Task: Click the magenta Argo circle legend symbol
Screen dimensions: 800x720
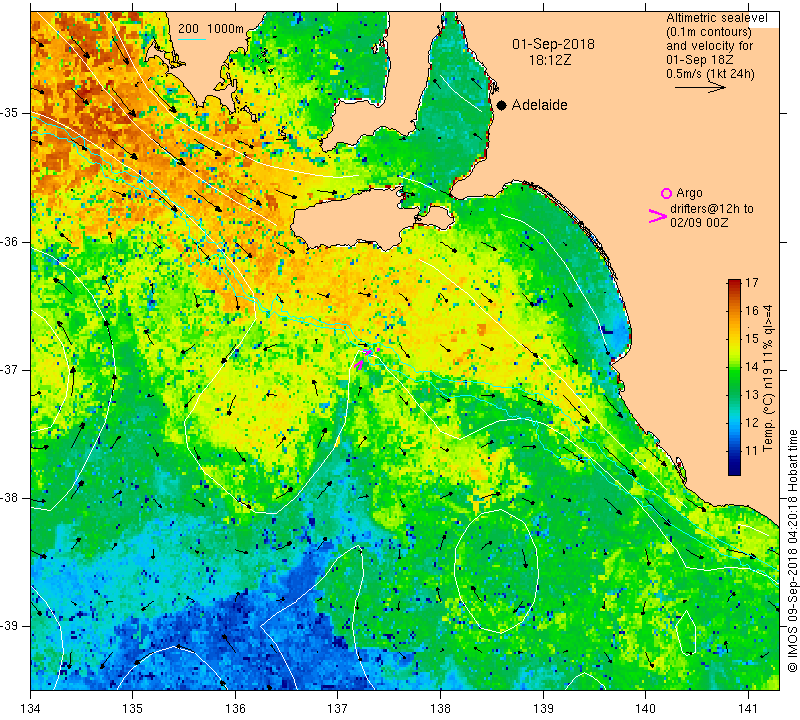Action: tap(666, 193)
